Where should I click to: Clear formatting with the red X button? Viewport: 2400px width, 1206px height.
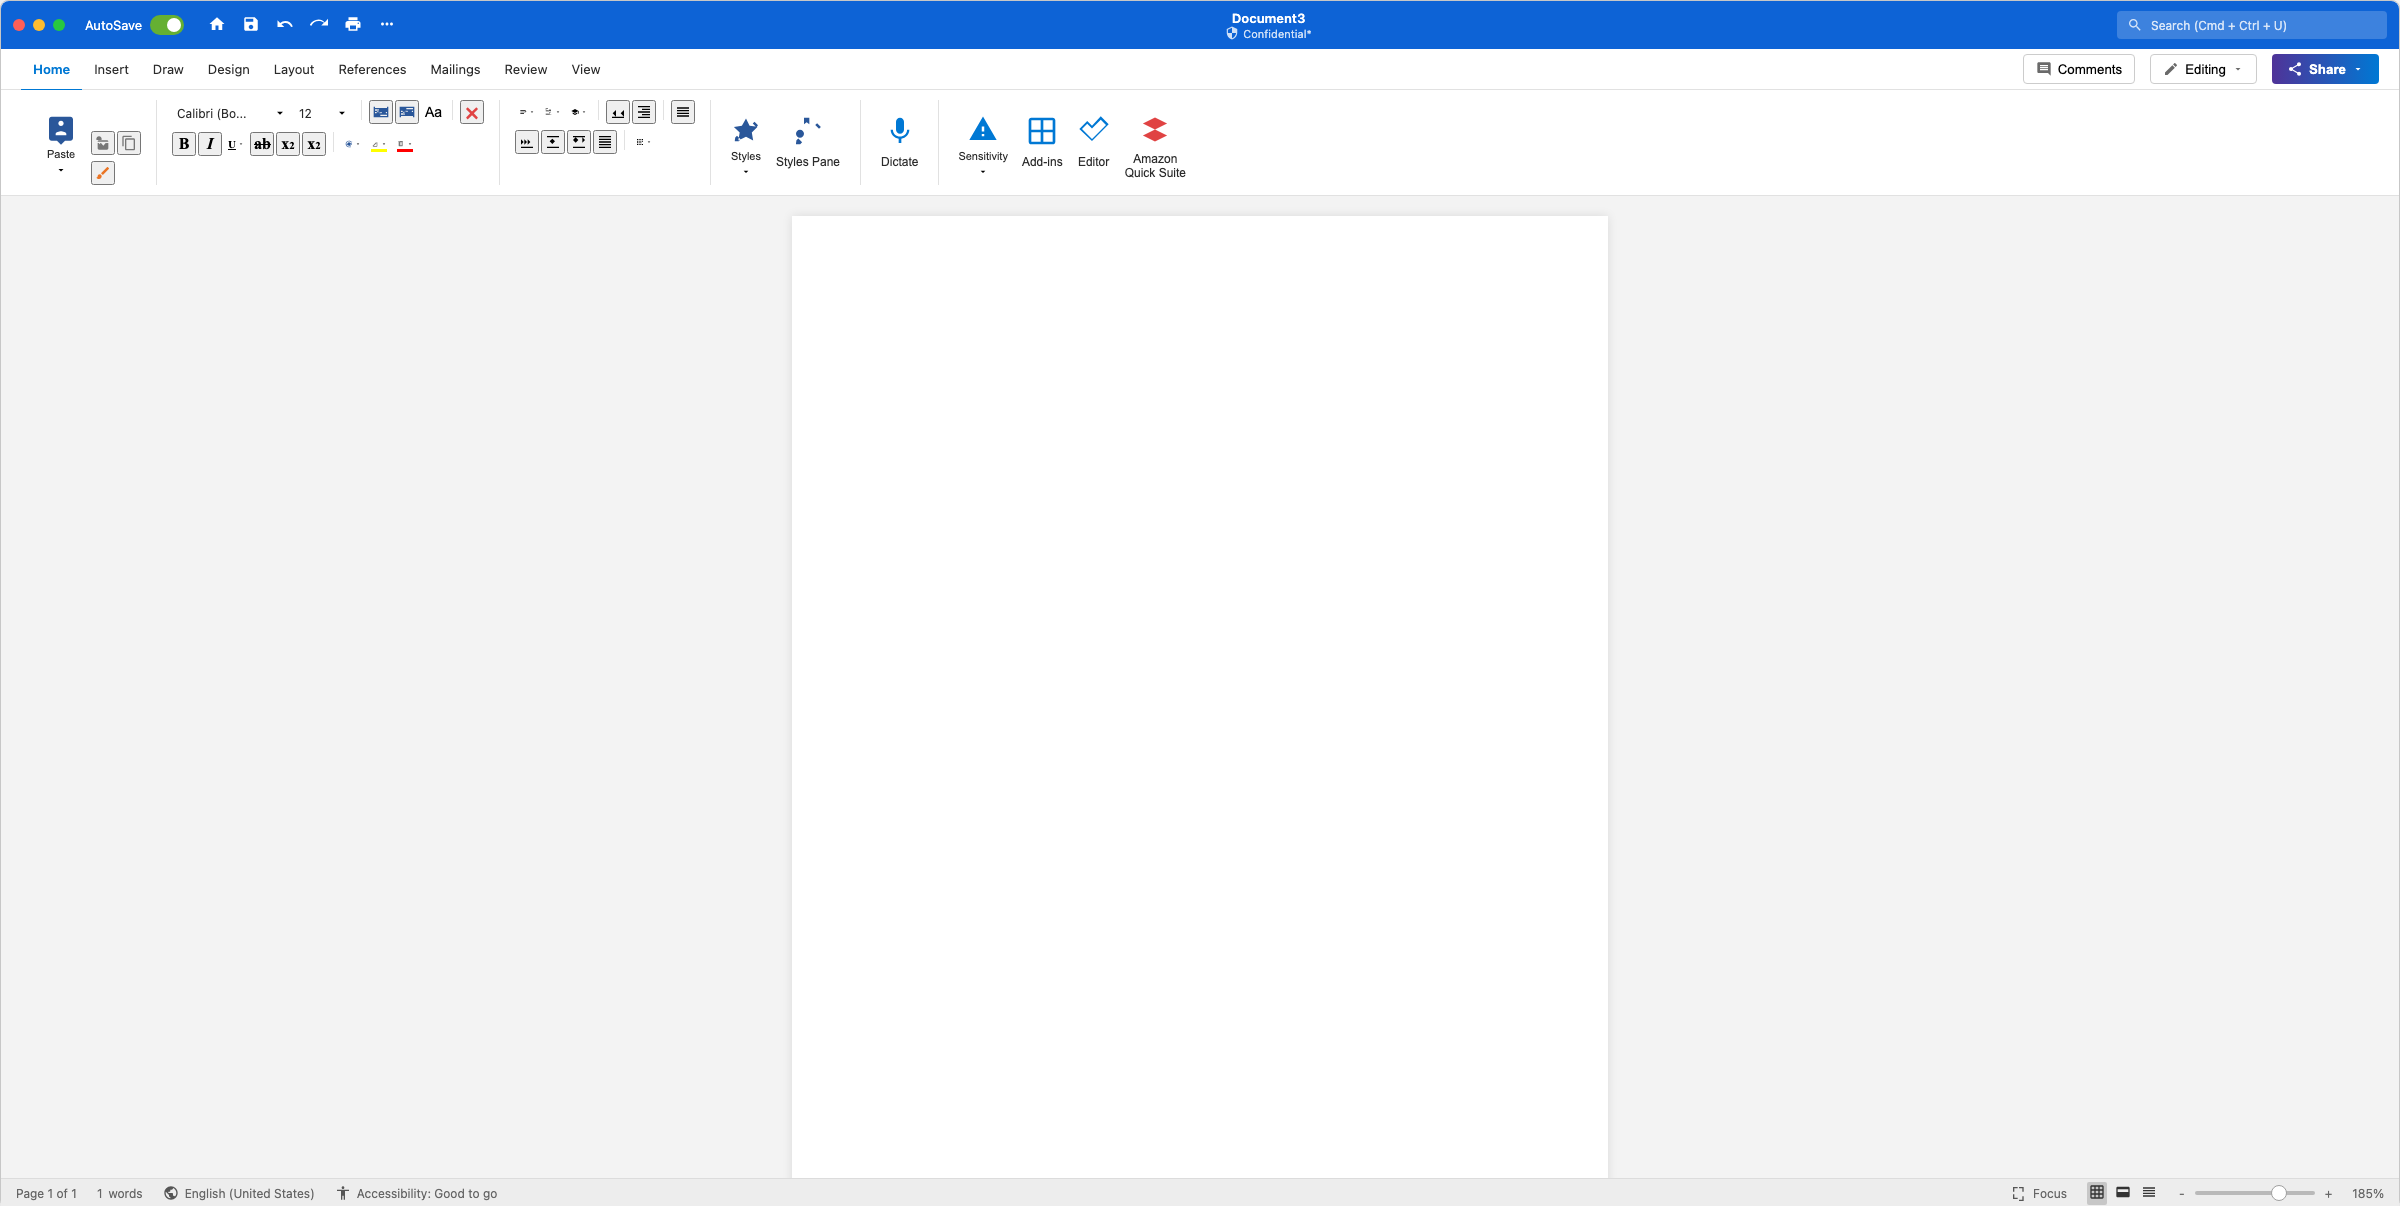click(472, 113)
